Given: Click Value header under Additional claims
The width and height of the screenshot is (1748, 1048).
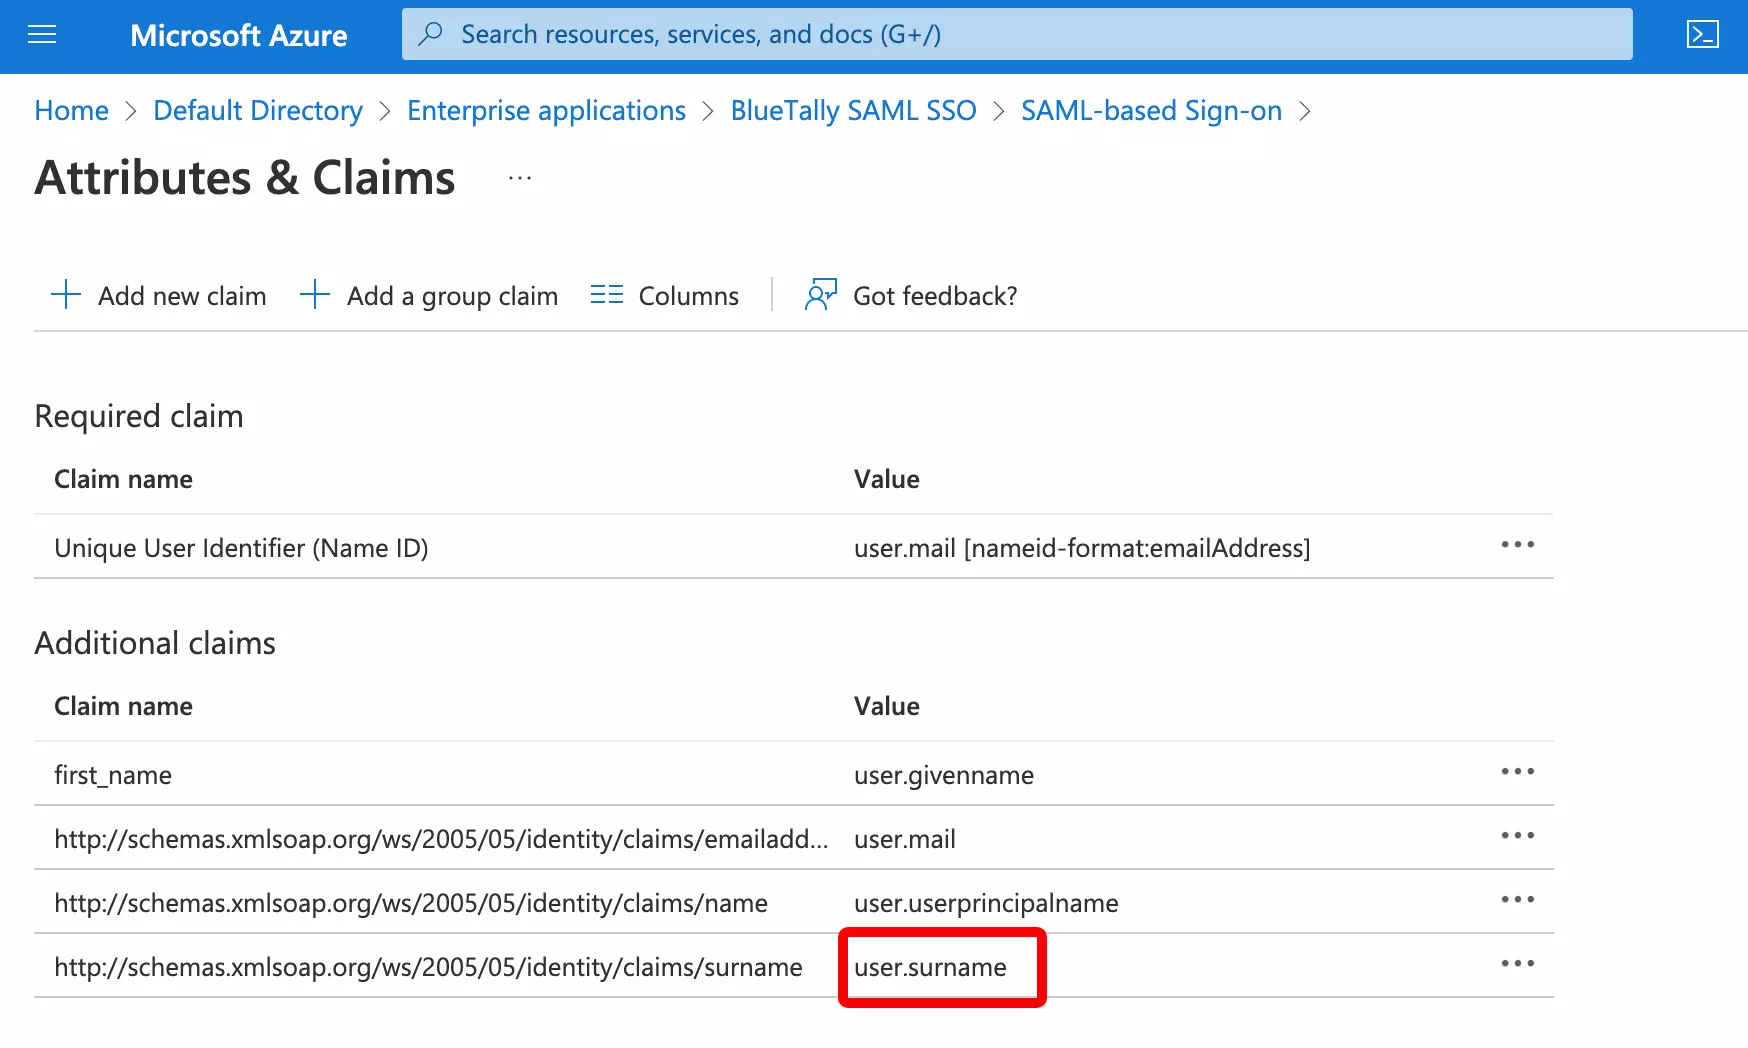Looking at the screenshot, I should click(x=887, y=706).
